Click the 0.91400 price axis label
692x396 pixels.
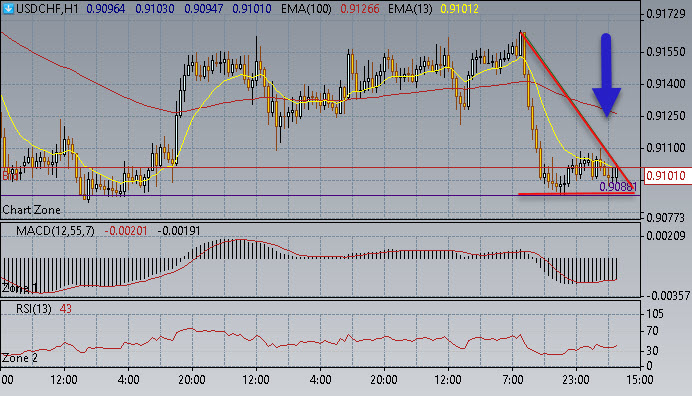click(666, 84)
